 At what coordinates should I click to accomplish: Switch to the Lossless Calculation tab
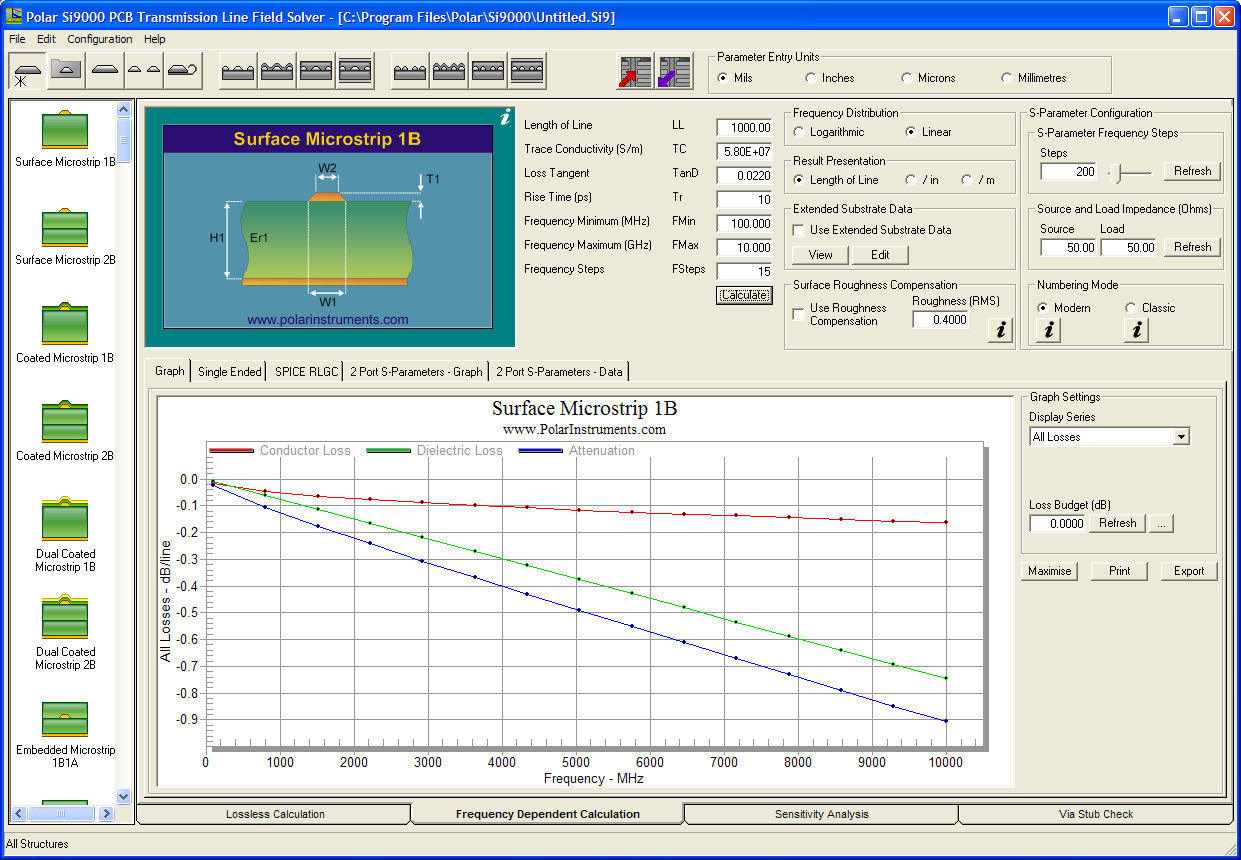[x=275, y=814]
